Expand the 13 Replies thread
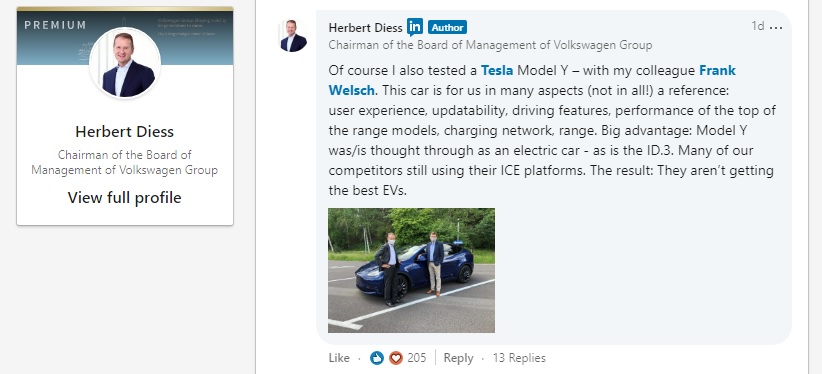The height and width of the screenshot is (374, 822). 519,358
